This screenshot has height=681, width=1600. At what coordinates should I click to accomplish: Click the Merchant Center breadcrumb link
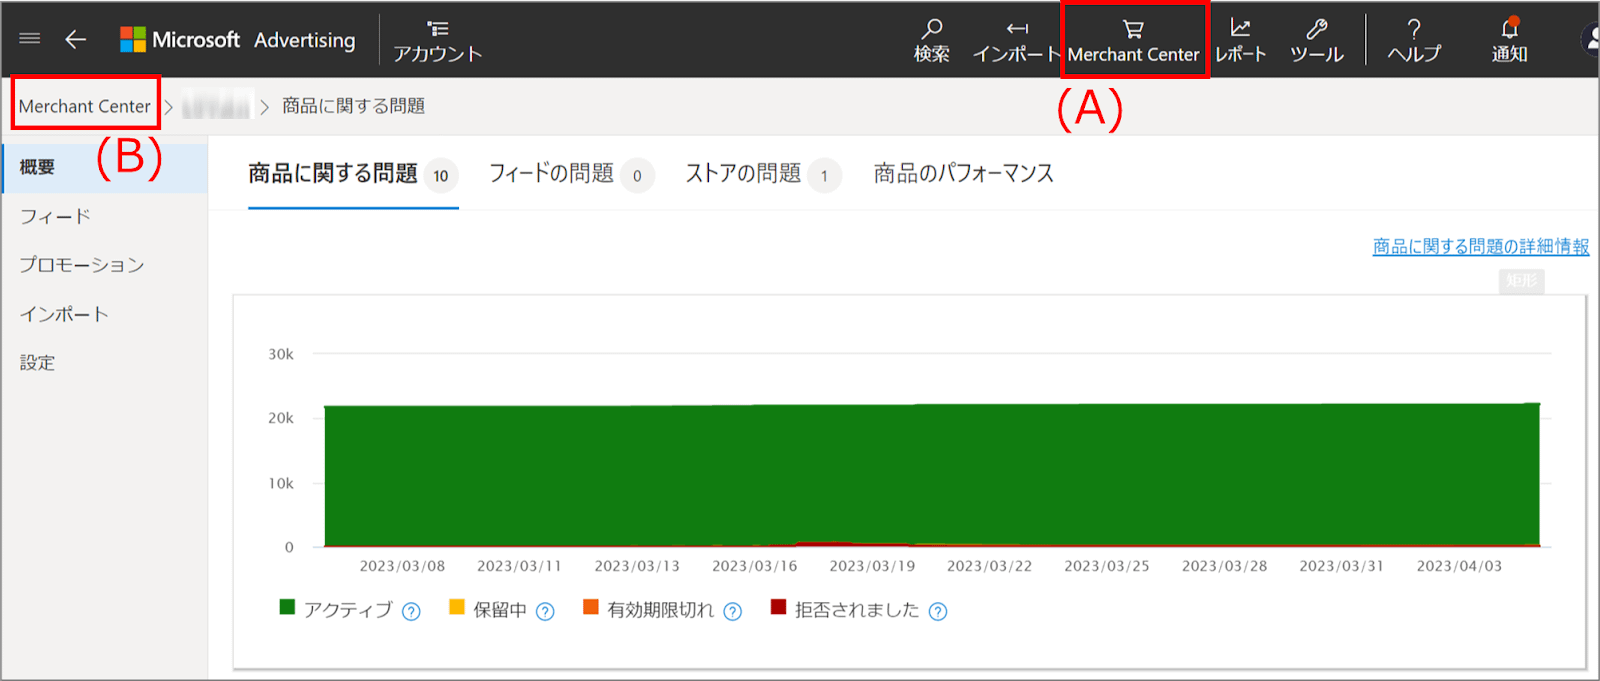(85, 106)
